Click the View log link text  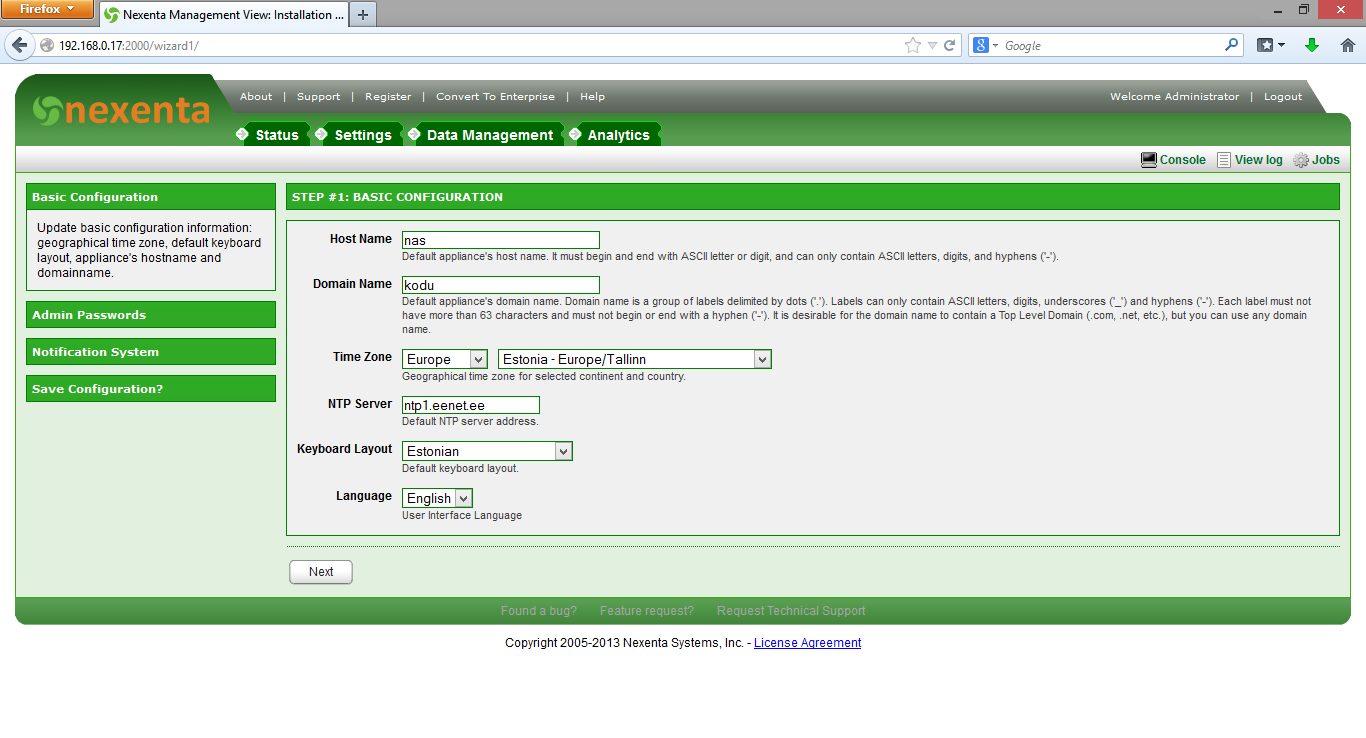(x=1259, y=160)
